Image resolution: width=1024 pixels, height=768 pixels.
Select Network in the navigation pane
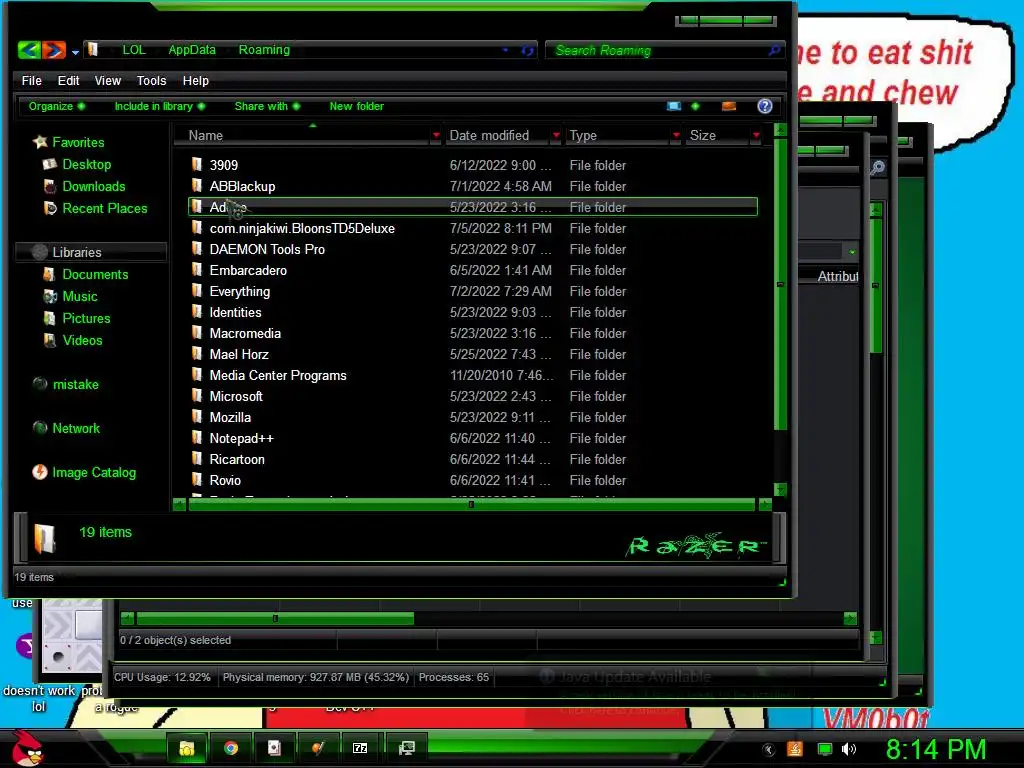(x=76, y=428)
